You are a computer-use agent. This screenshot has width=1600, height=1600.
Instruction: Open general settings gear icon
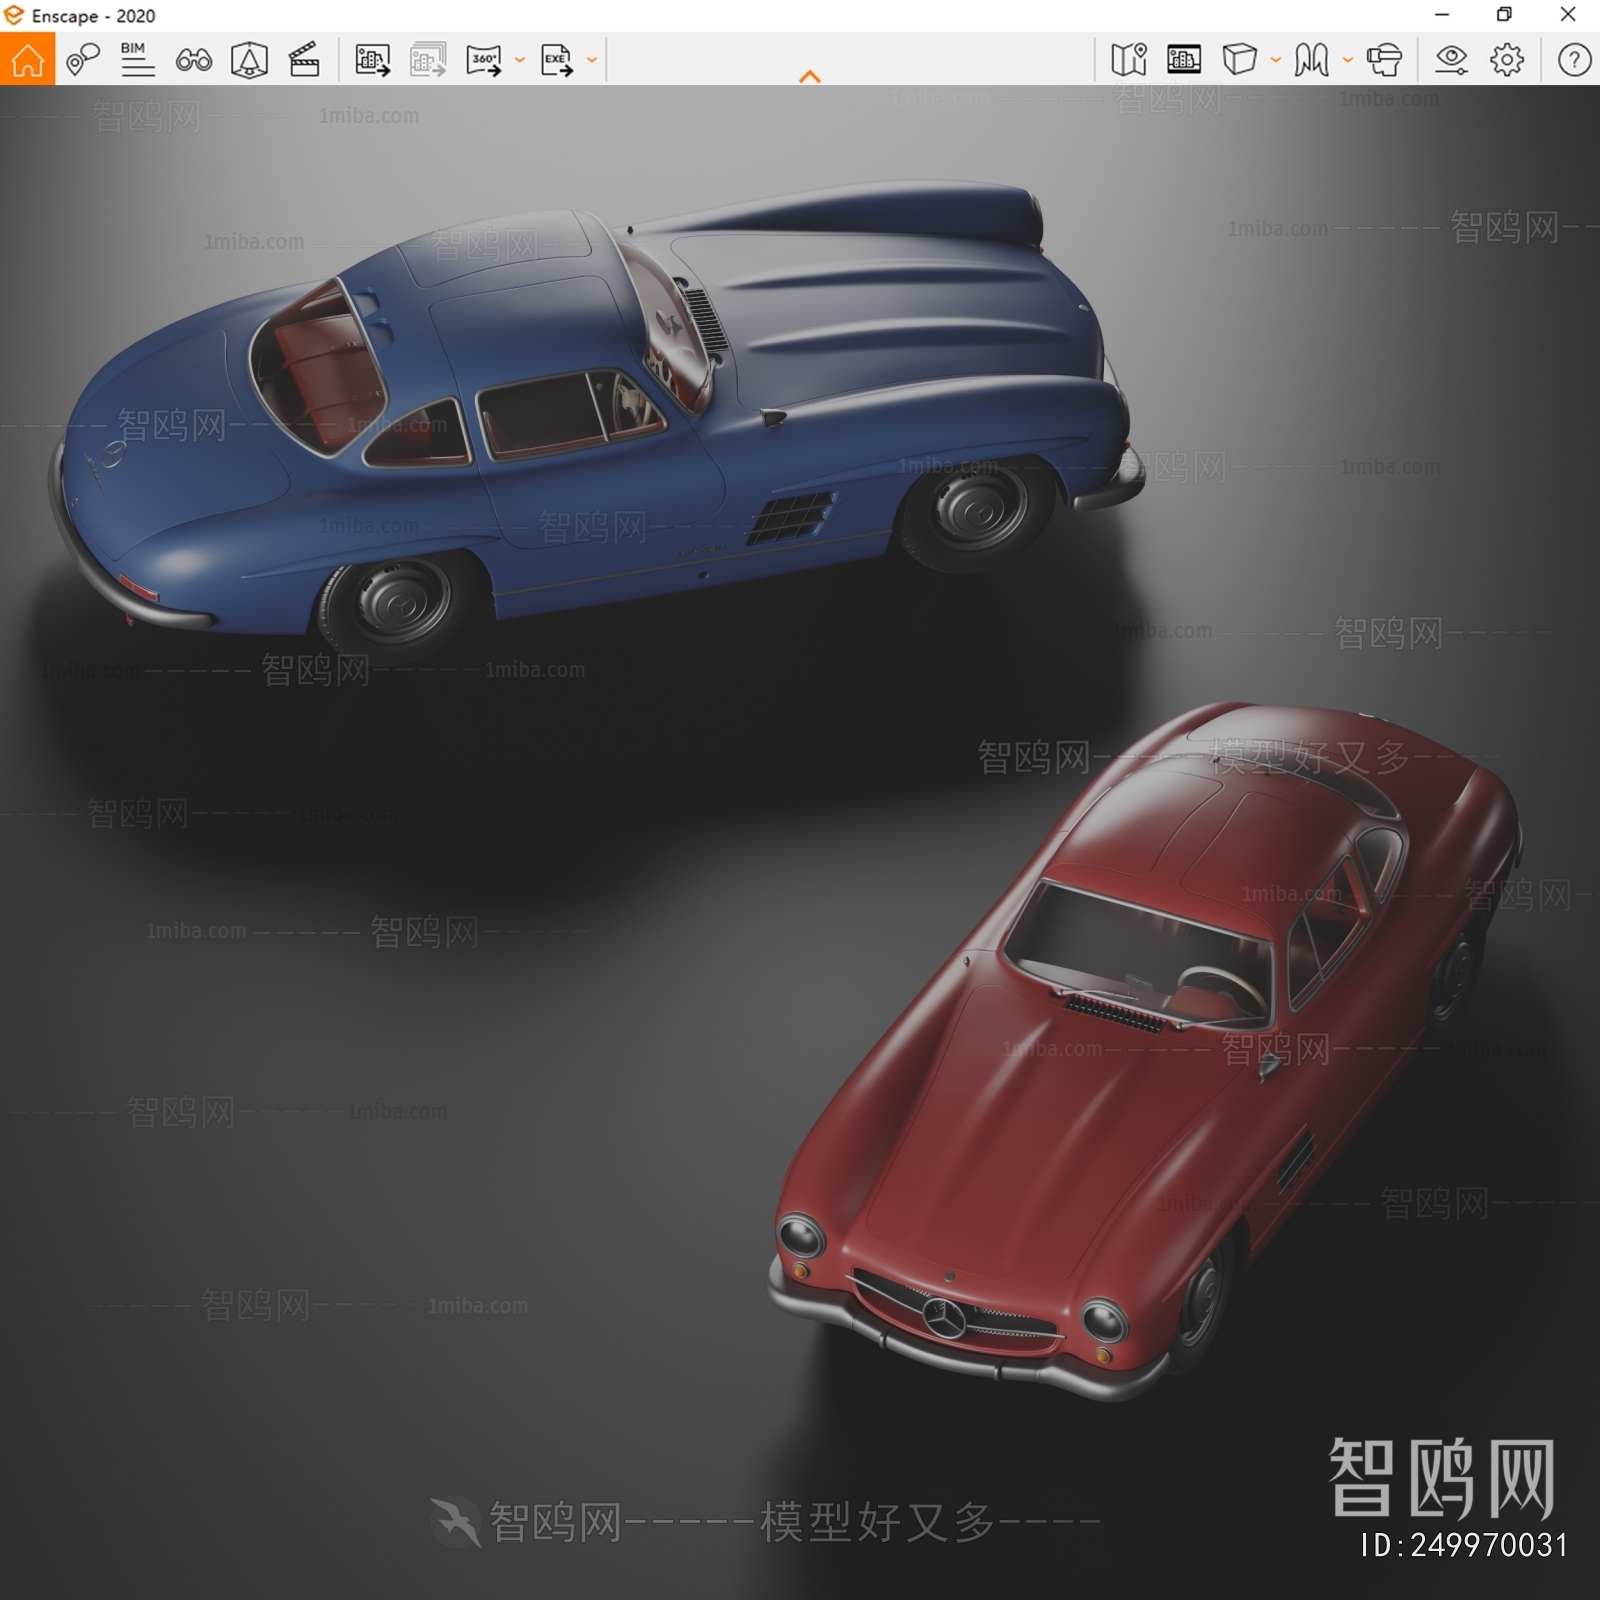[x=1507, y=60]
